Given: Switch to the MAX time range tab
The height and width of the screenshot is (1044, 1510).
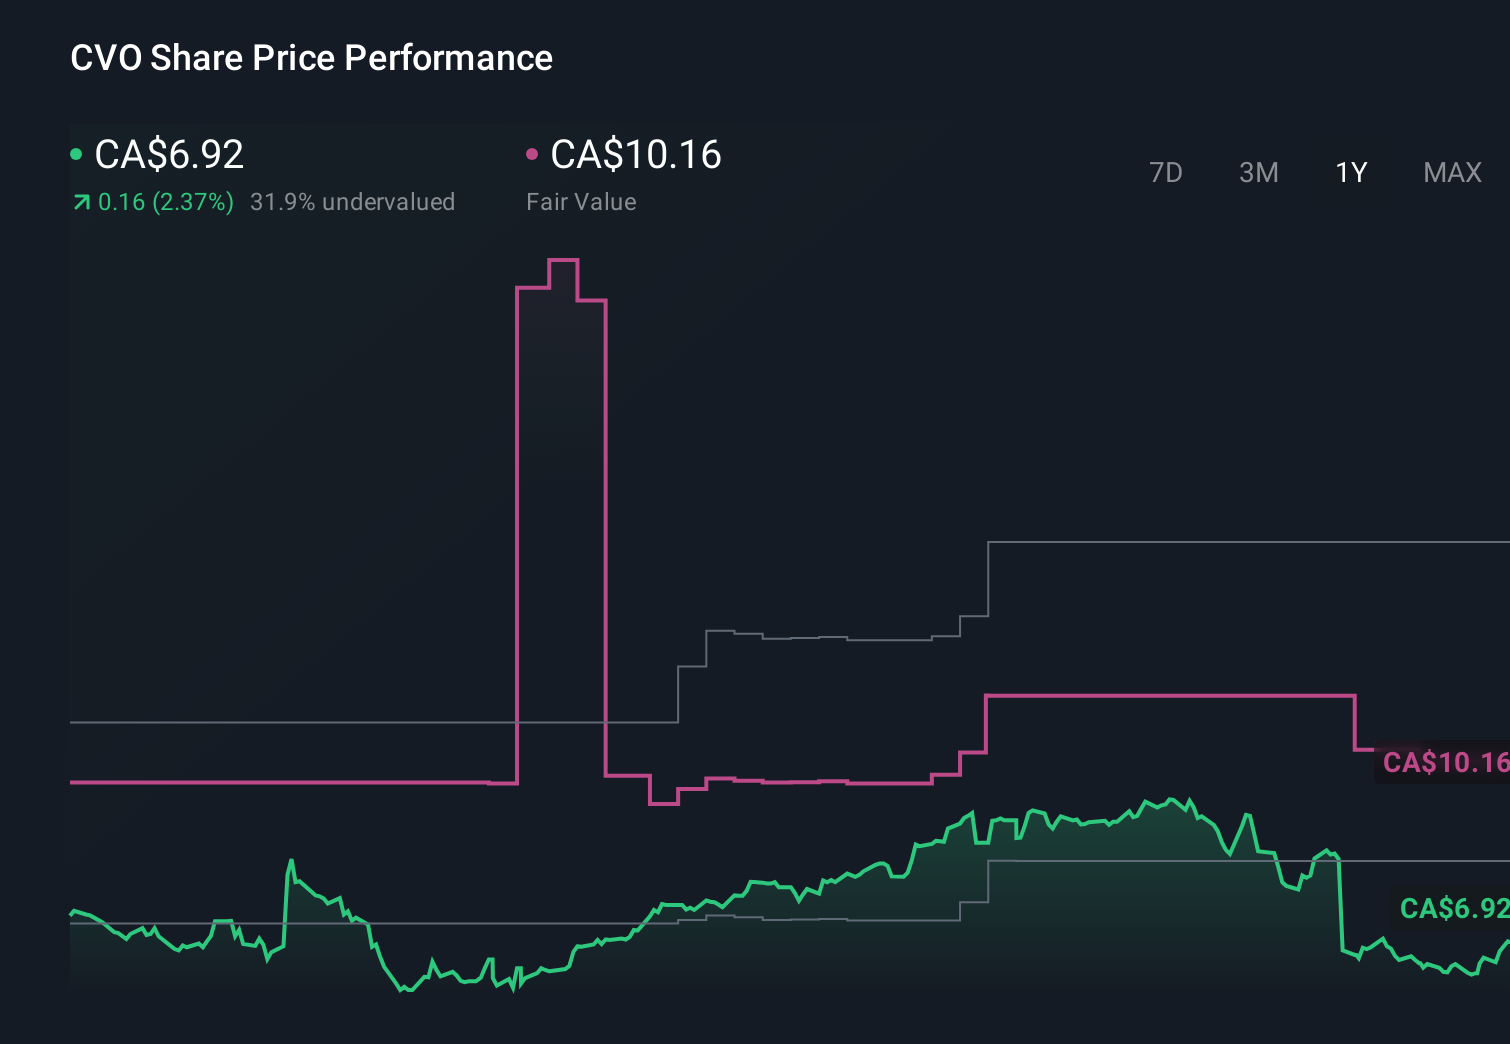Looking at the screenshot, I should (1451, 172).
